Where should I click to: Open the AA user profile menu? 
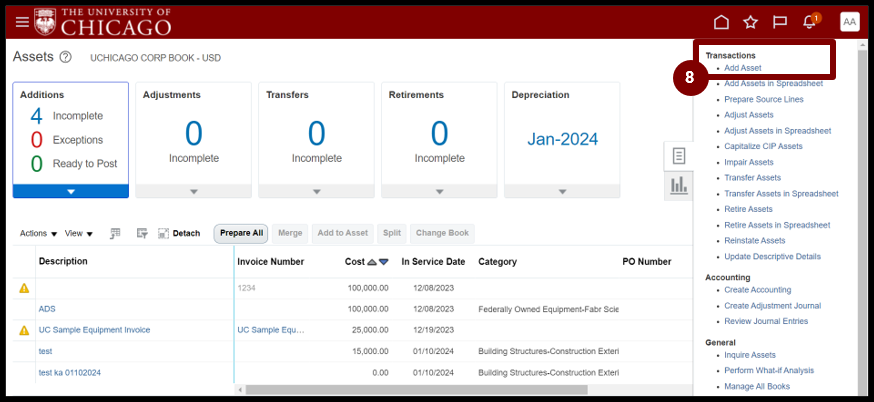[x=849, y=22]
